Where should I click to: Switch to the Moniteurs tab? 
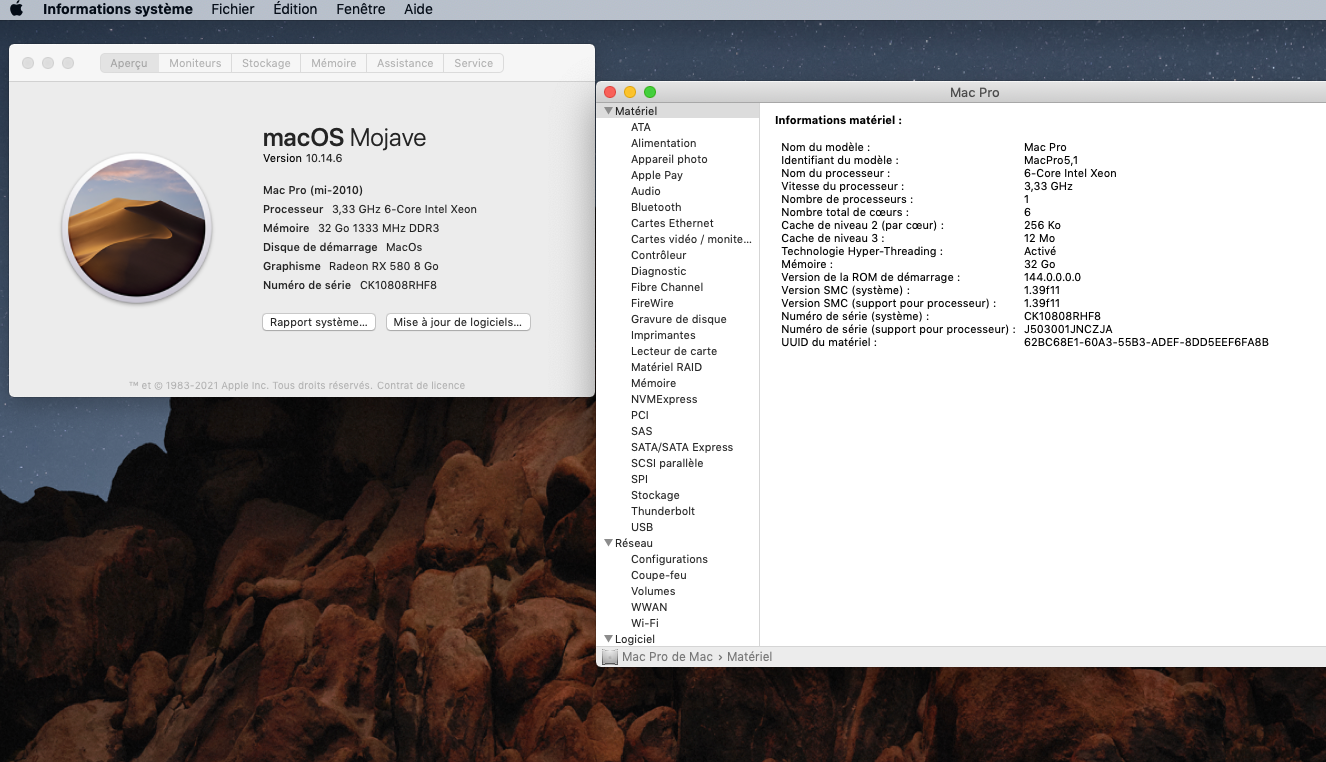(195, 63)
